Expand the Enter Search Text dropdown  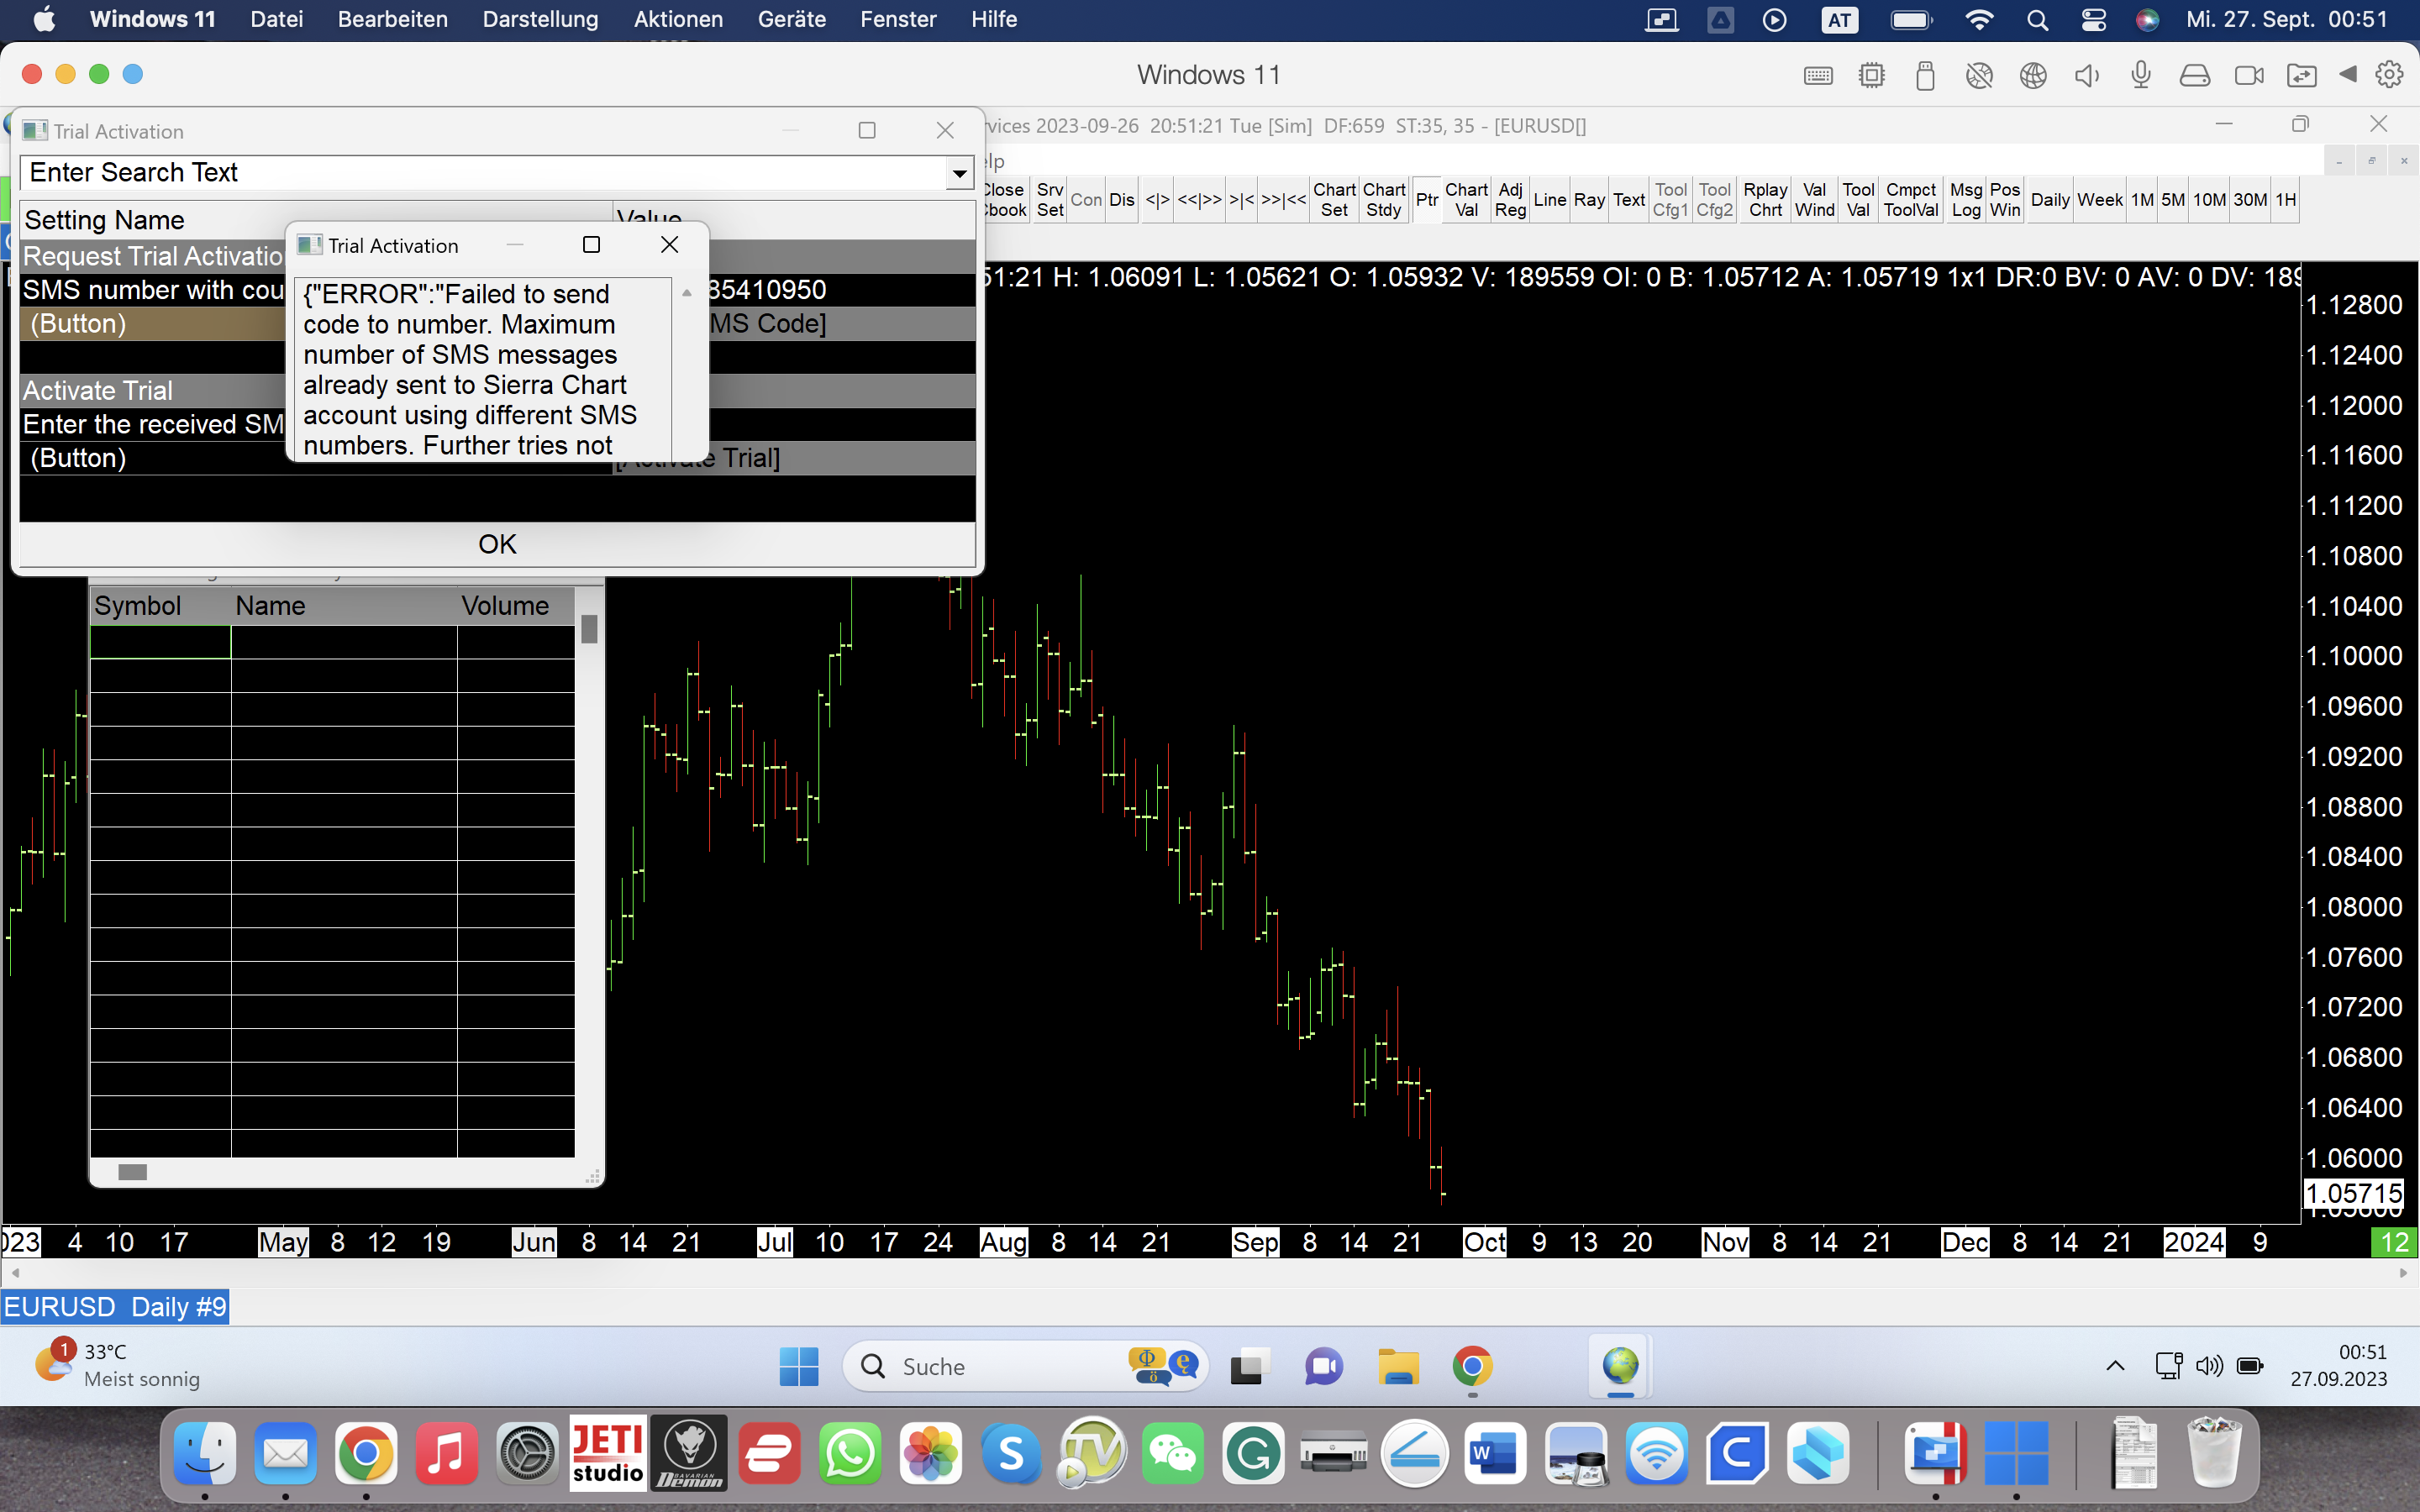point(959,173)
